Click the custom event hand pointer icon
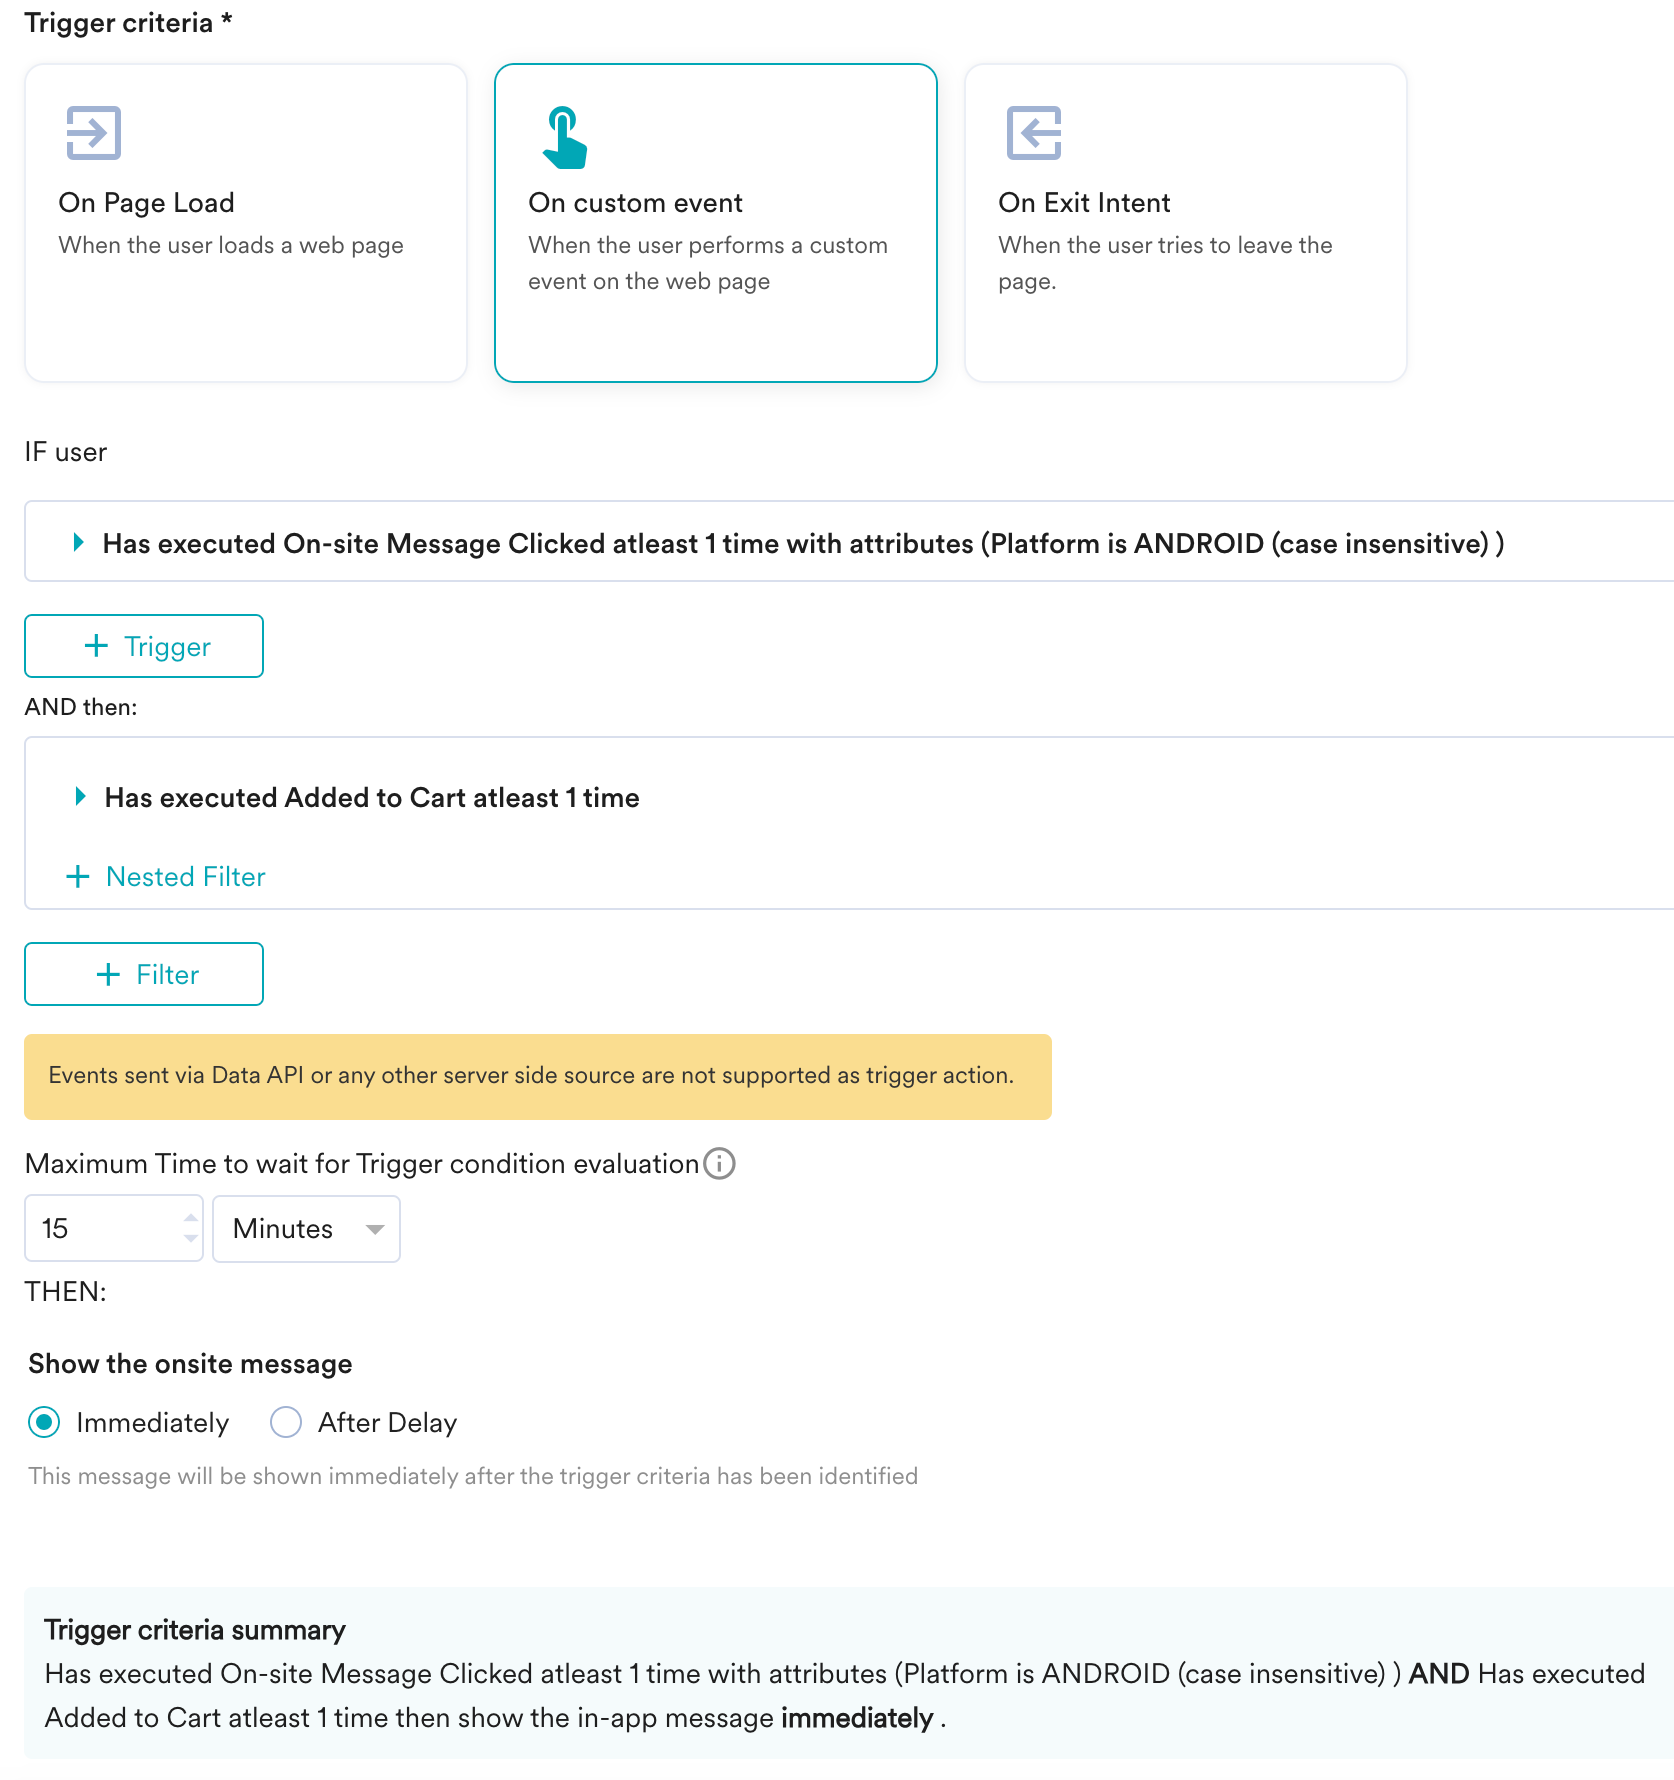Viewport: 1674px width, 1780px height. tap(564, 138)
